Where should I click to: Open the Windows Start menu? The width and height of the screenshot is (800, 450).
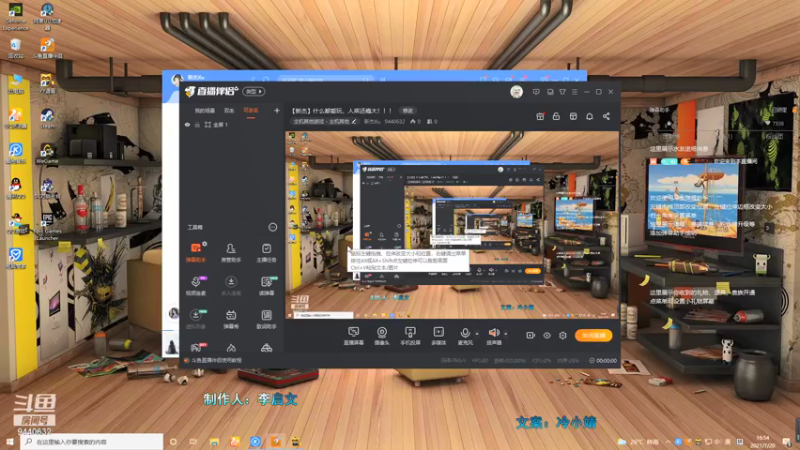point(9,442)
